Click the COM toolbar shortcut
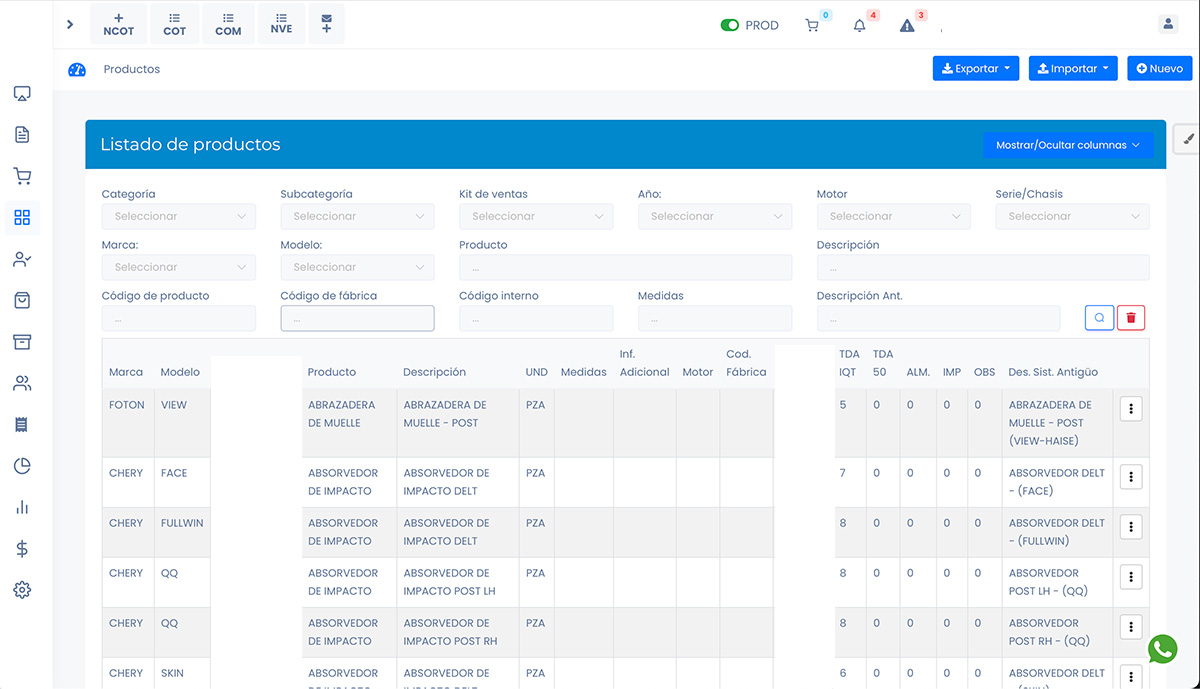1200x689 pixels. pos(228,24)
